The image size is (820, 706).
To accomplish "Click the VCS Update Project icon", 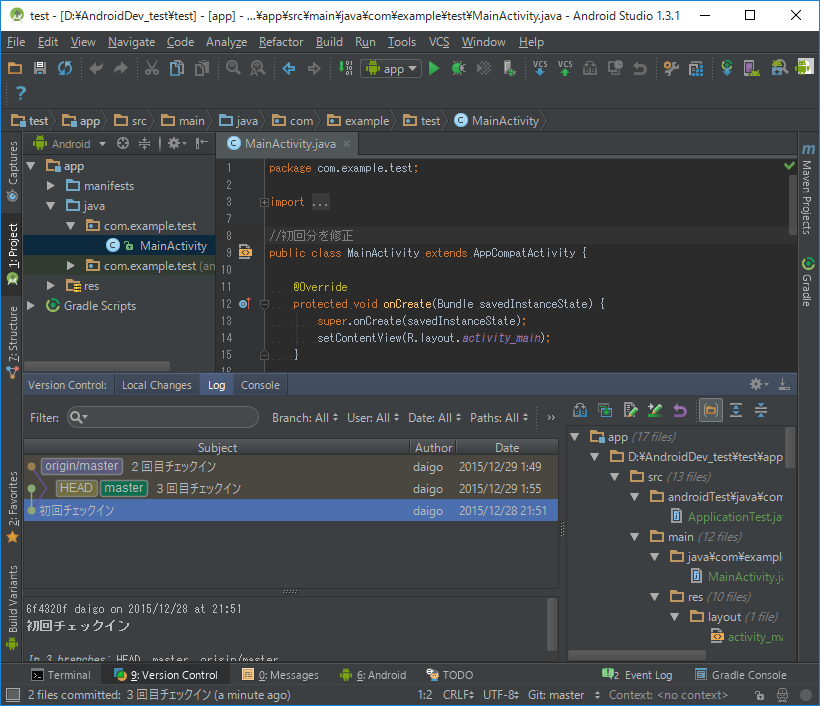I will [x=540, y=68].
